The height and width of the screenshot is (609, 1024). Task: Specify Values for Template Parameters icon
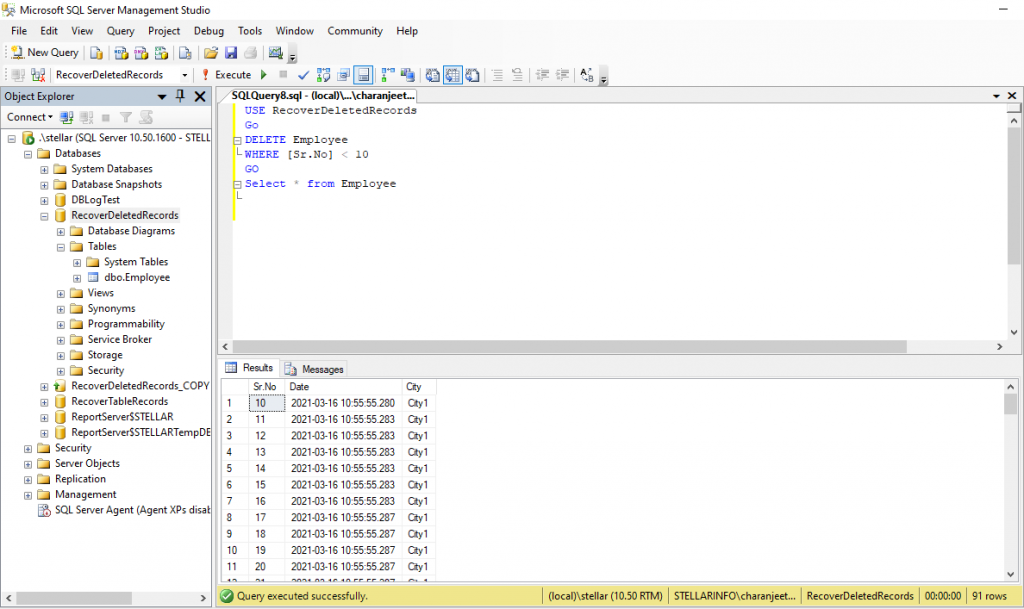click(x=586, y=75)
